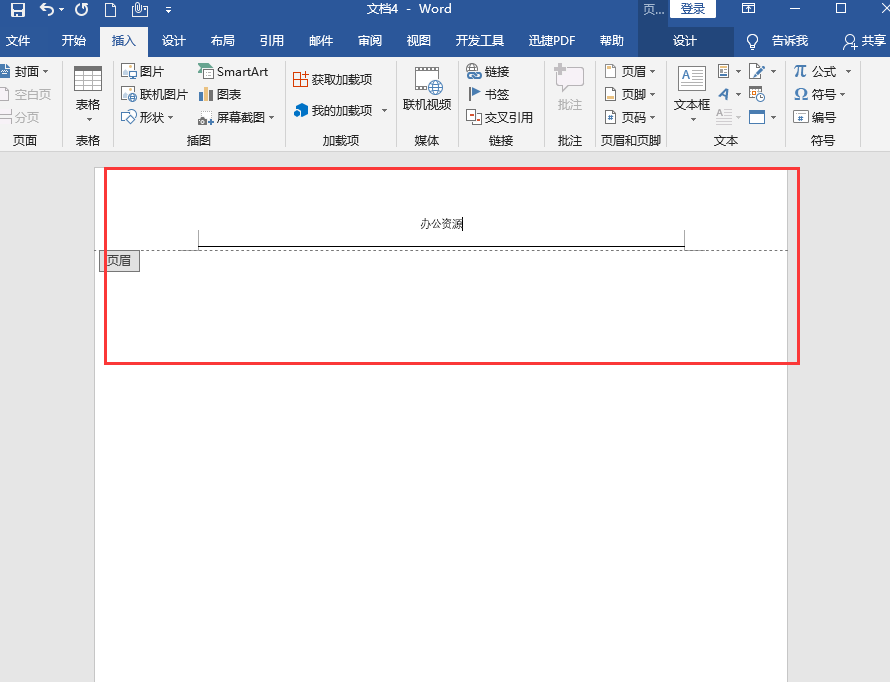Click the Save icon in title bar
Viewport: 890px width, 682px height.
18,9
